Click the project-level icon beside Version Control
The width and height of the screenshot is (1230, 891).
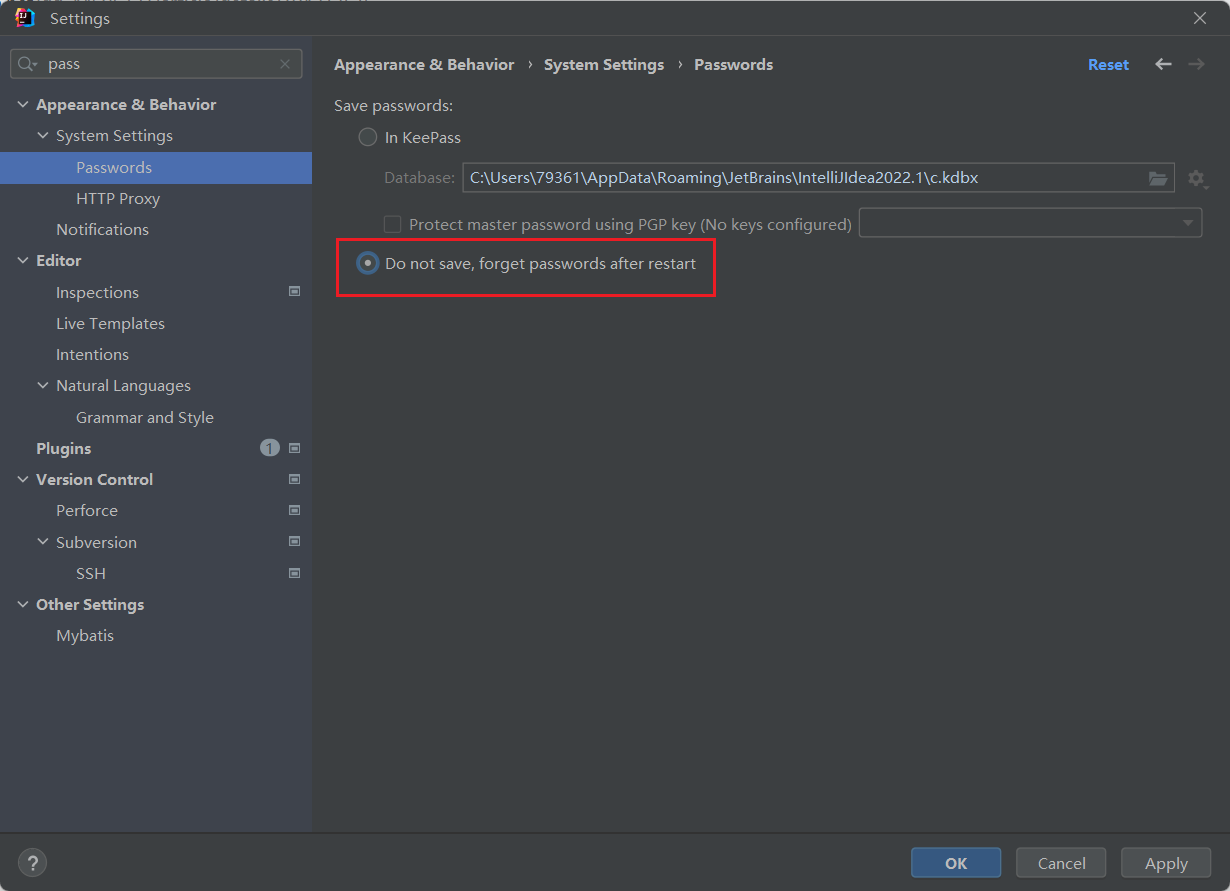[294, 479]
